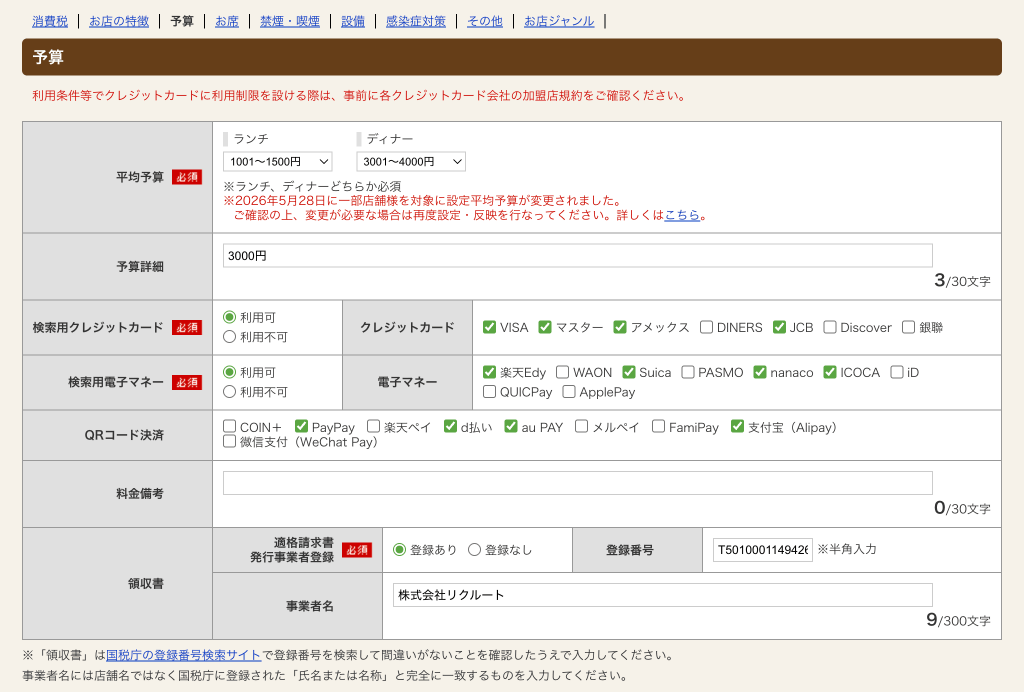Click the 事業者名 input field

coord(662,595)
